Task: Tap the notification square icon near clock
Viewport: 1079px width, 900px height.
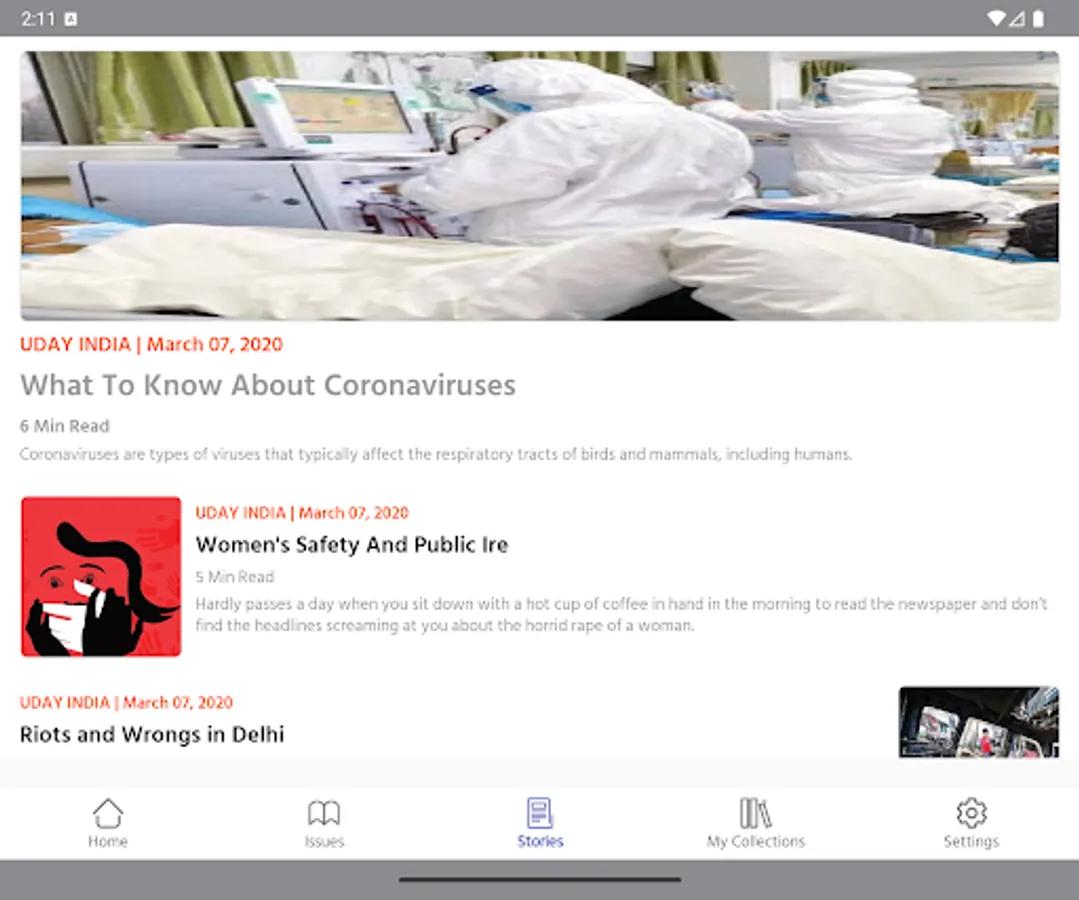Action: (x=69, y=16)
